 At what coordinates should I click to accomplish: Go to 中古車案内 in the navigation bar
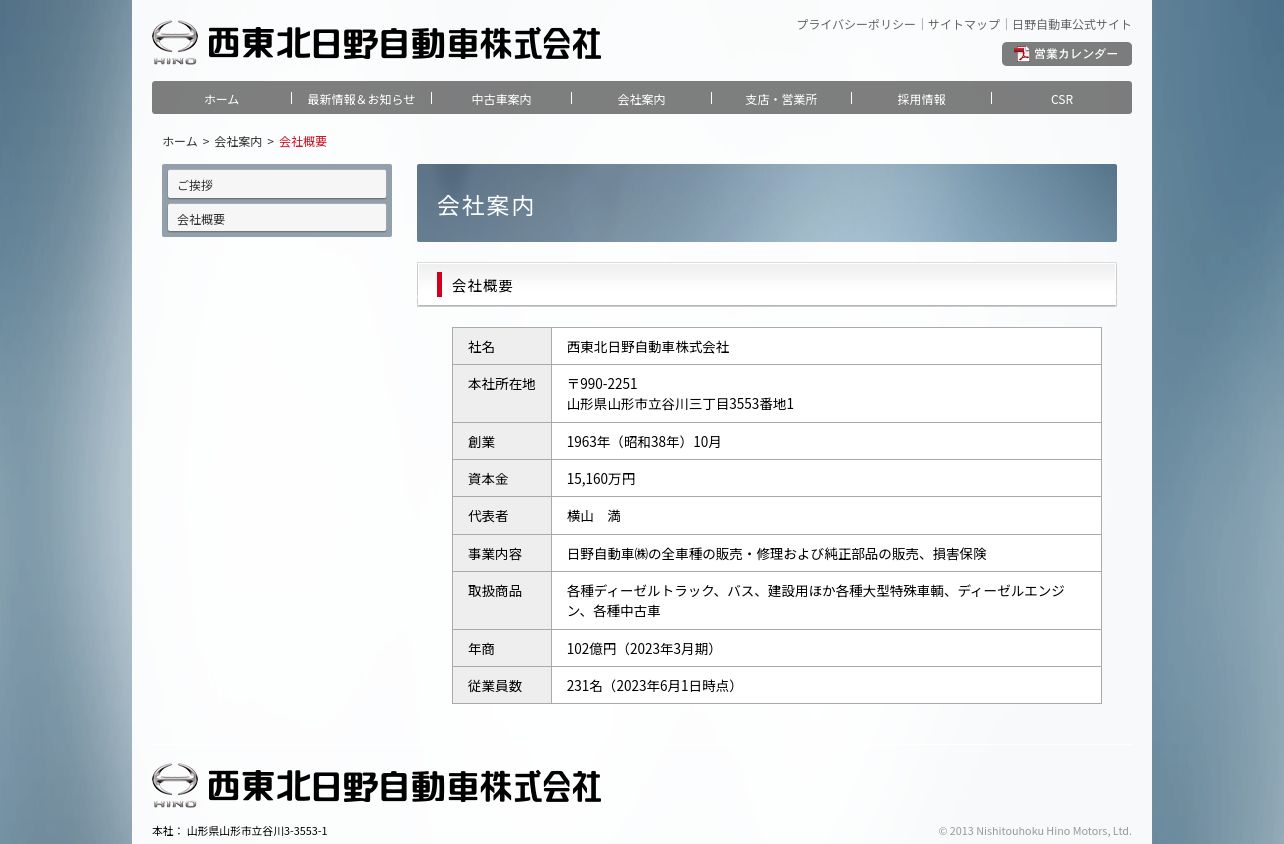[502, 99]
